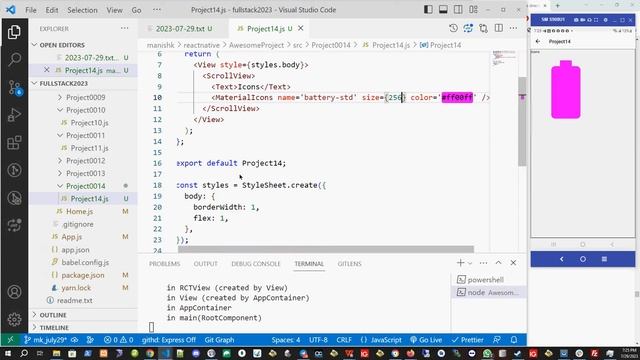Image resolution: width=640 pixels, height=360 pixels.
Task: Open the Windows Start button
Action: click(8, 353)
